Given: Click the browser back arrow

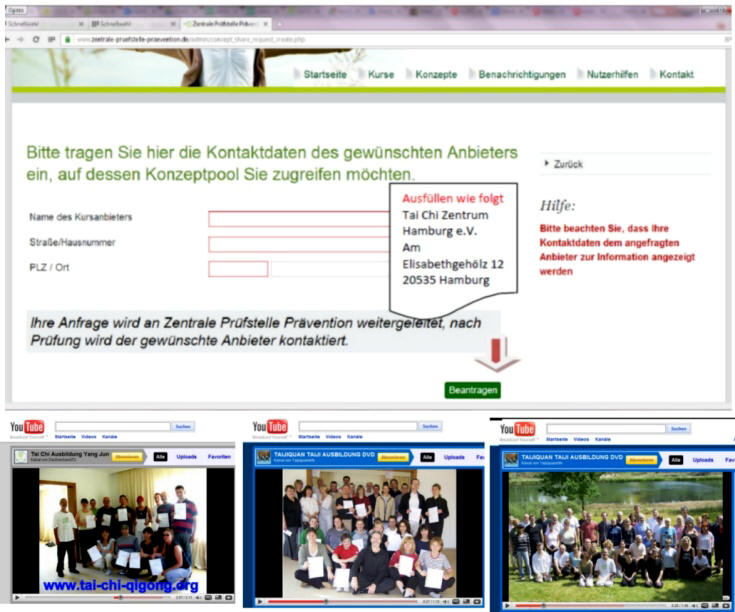Looking at the screenshot, I should tap(8, 39).
